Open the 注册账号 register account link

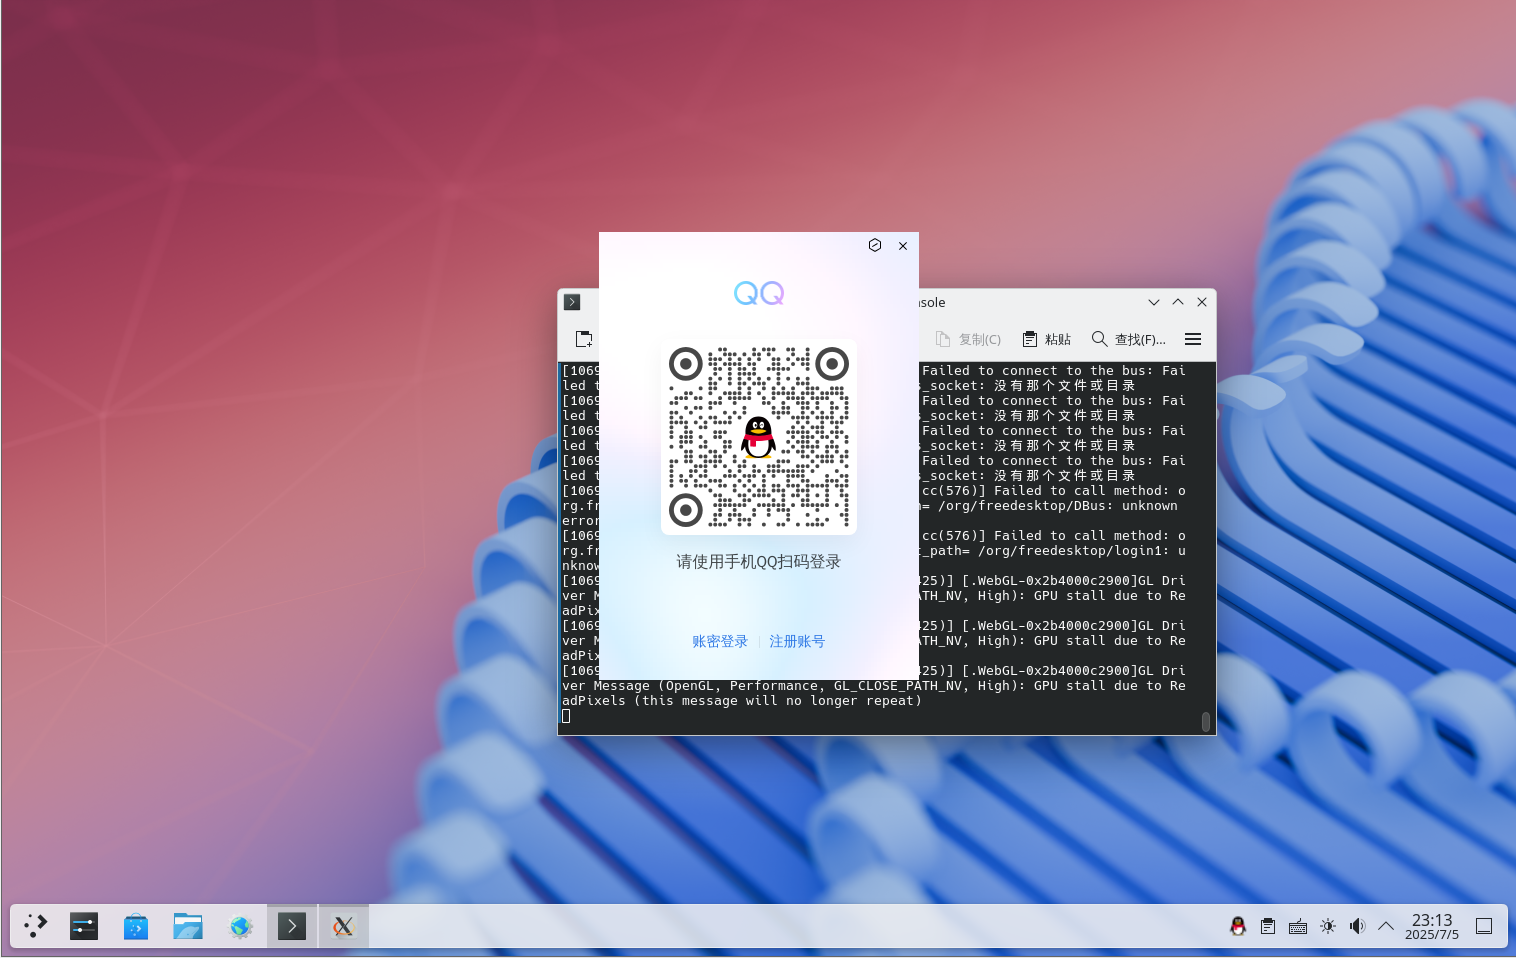(797, 642)
